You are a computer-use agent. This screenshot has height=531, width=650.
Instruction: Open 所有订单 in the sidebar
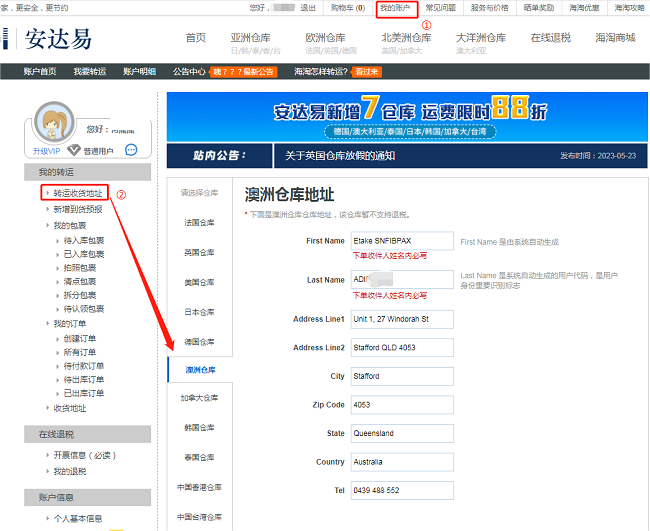point(80,352)
